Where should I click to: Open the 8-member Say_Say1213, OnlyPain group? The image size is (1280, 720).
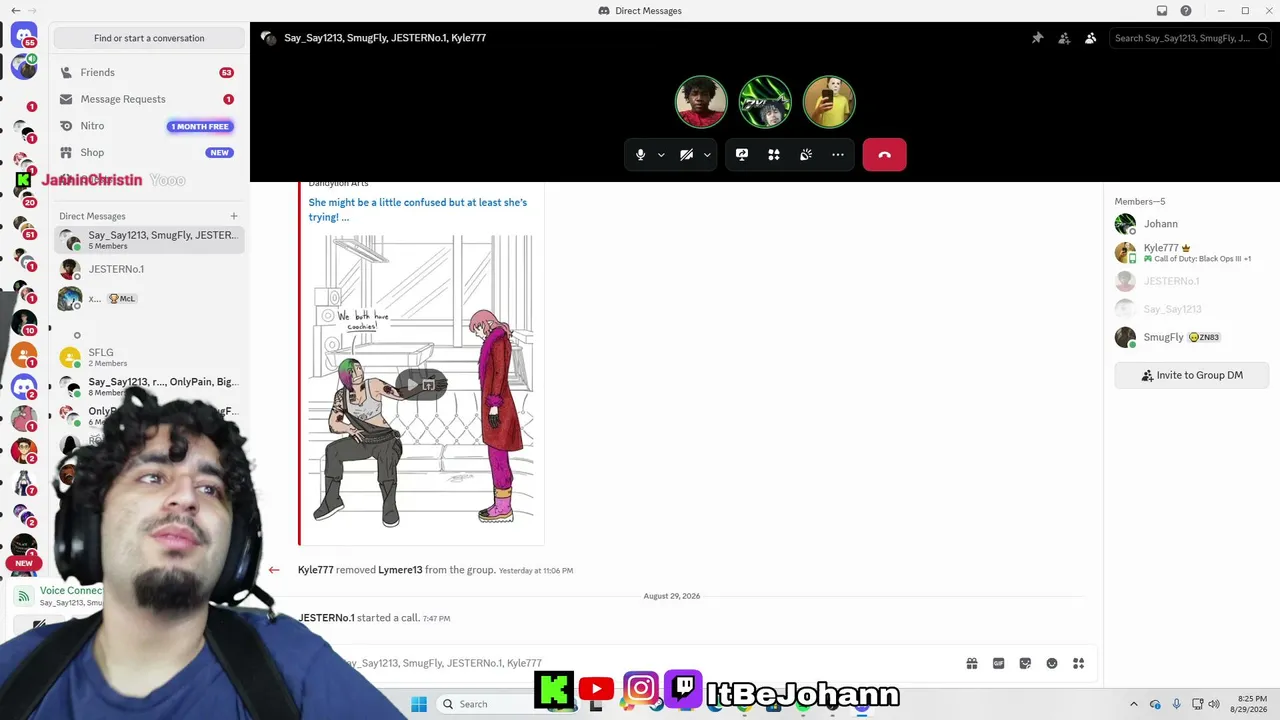pyautogui.click(x=149, y=386)
